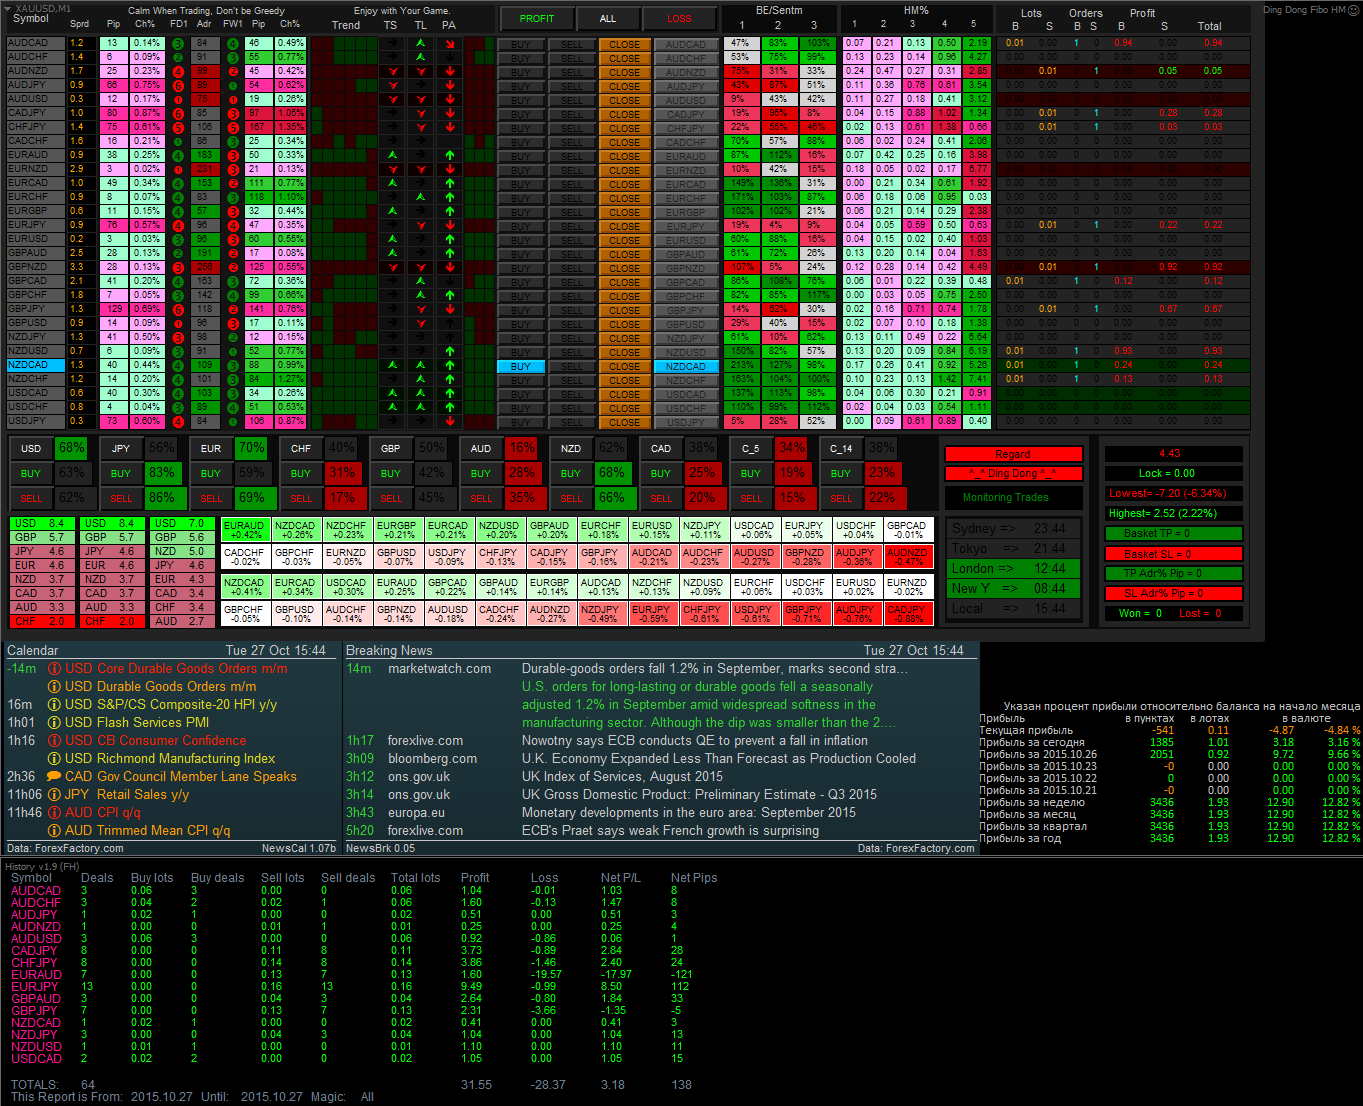Select the JPY currency basket button
The width and height of the screenshot is (1363, 1106).
click(121, 448)
